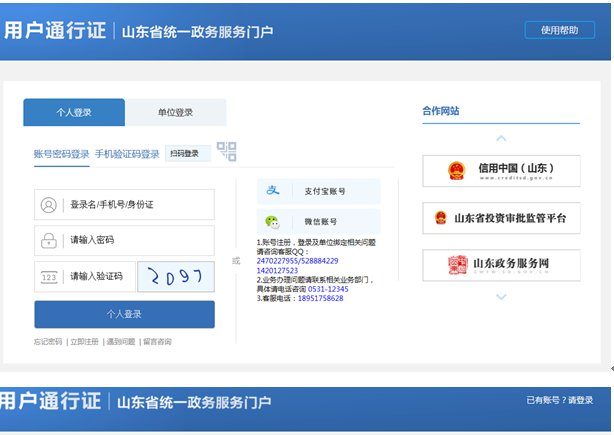Click the QR code scan login icon
614x435 pixels.
pos(227,152)
